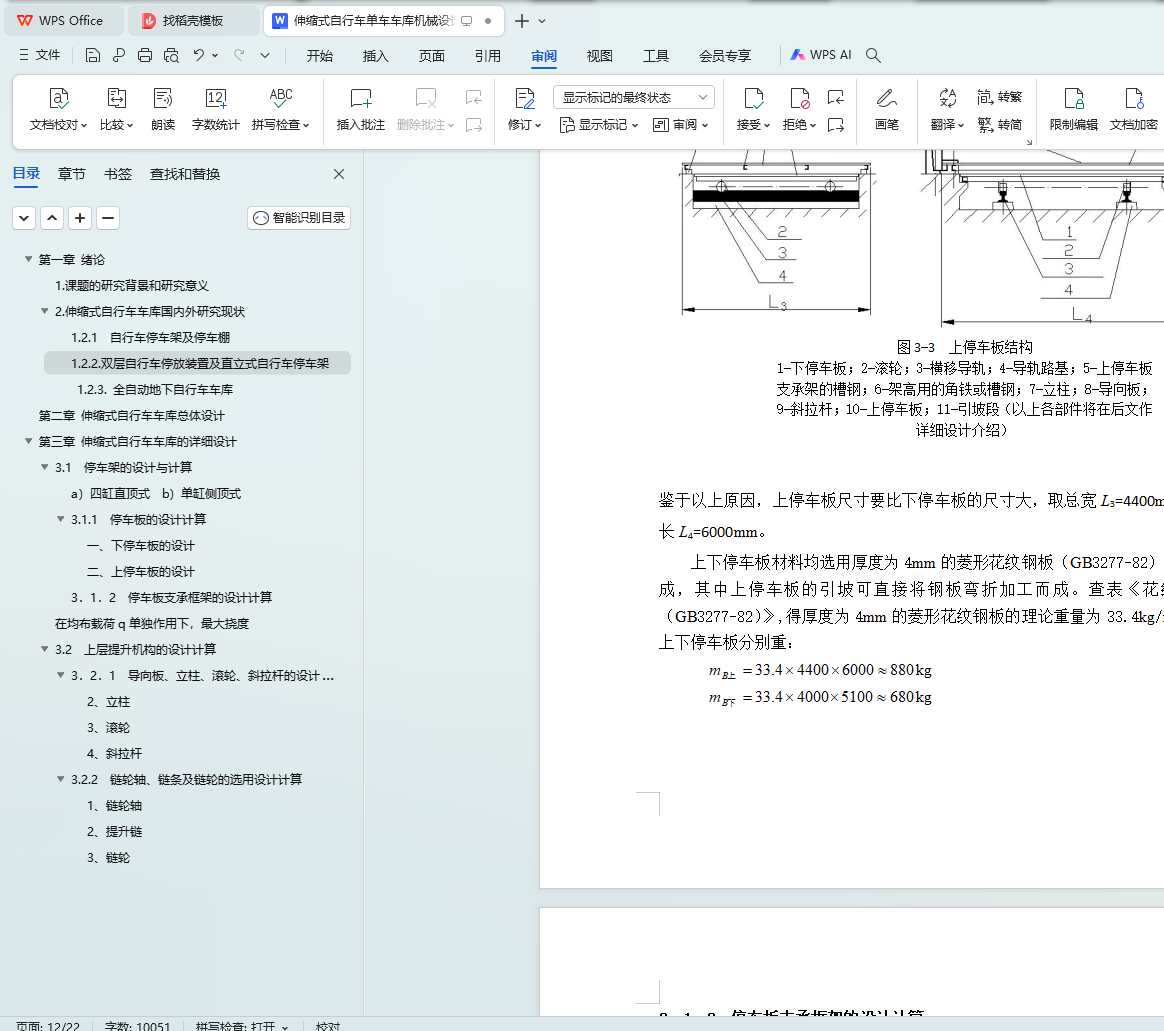Click word count 10051 in status bar
1164x1031 pixels.
137,1025
